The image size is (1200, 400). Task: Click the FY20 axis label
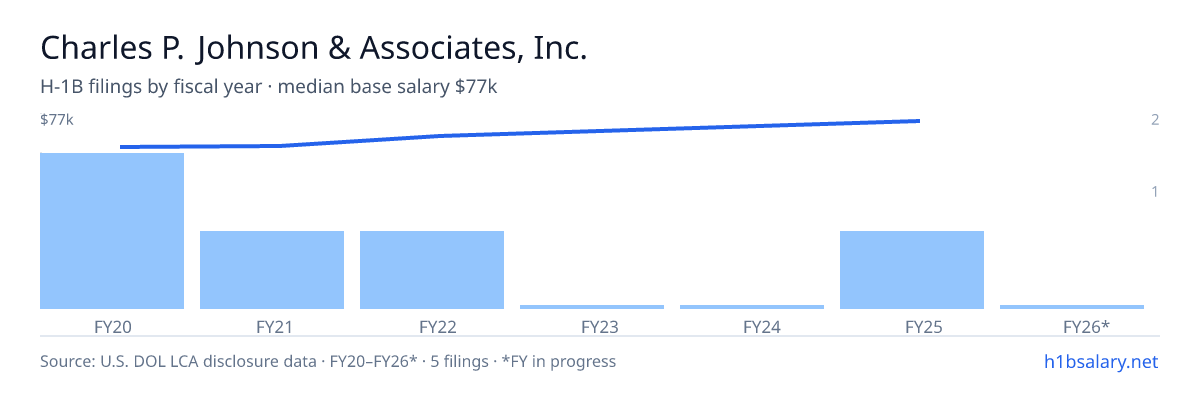pyautogui.click(x=112, y=326)
